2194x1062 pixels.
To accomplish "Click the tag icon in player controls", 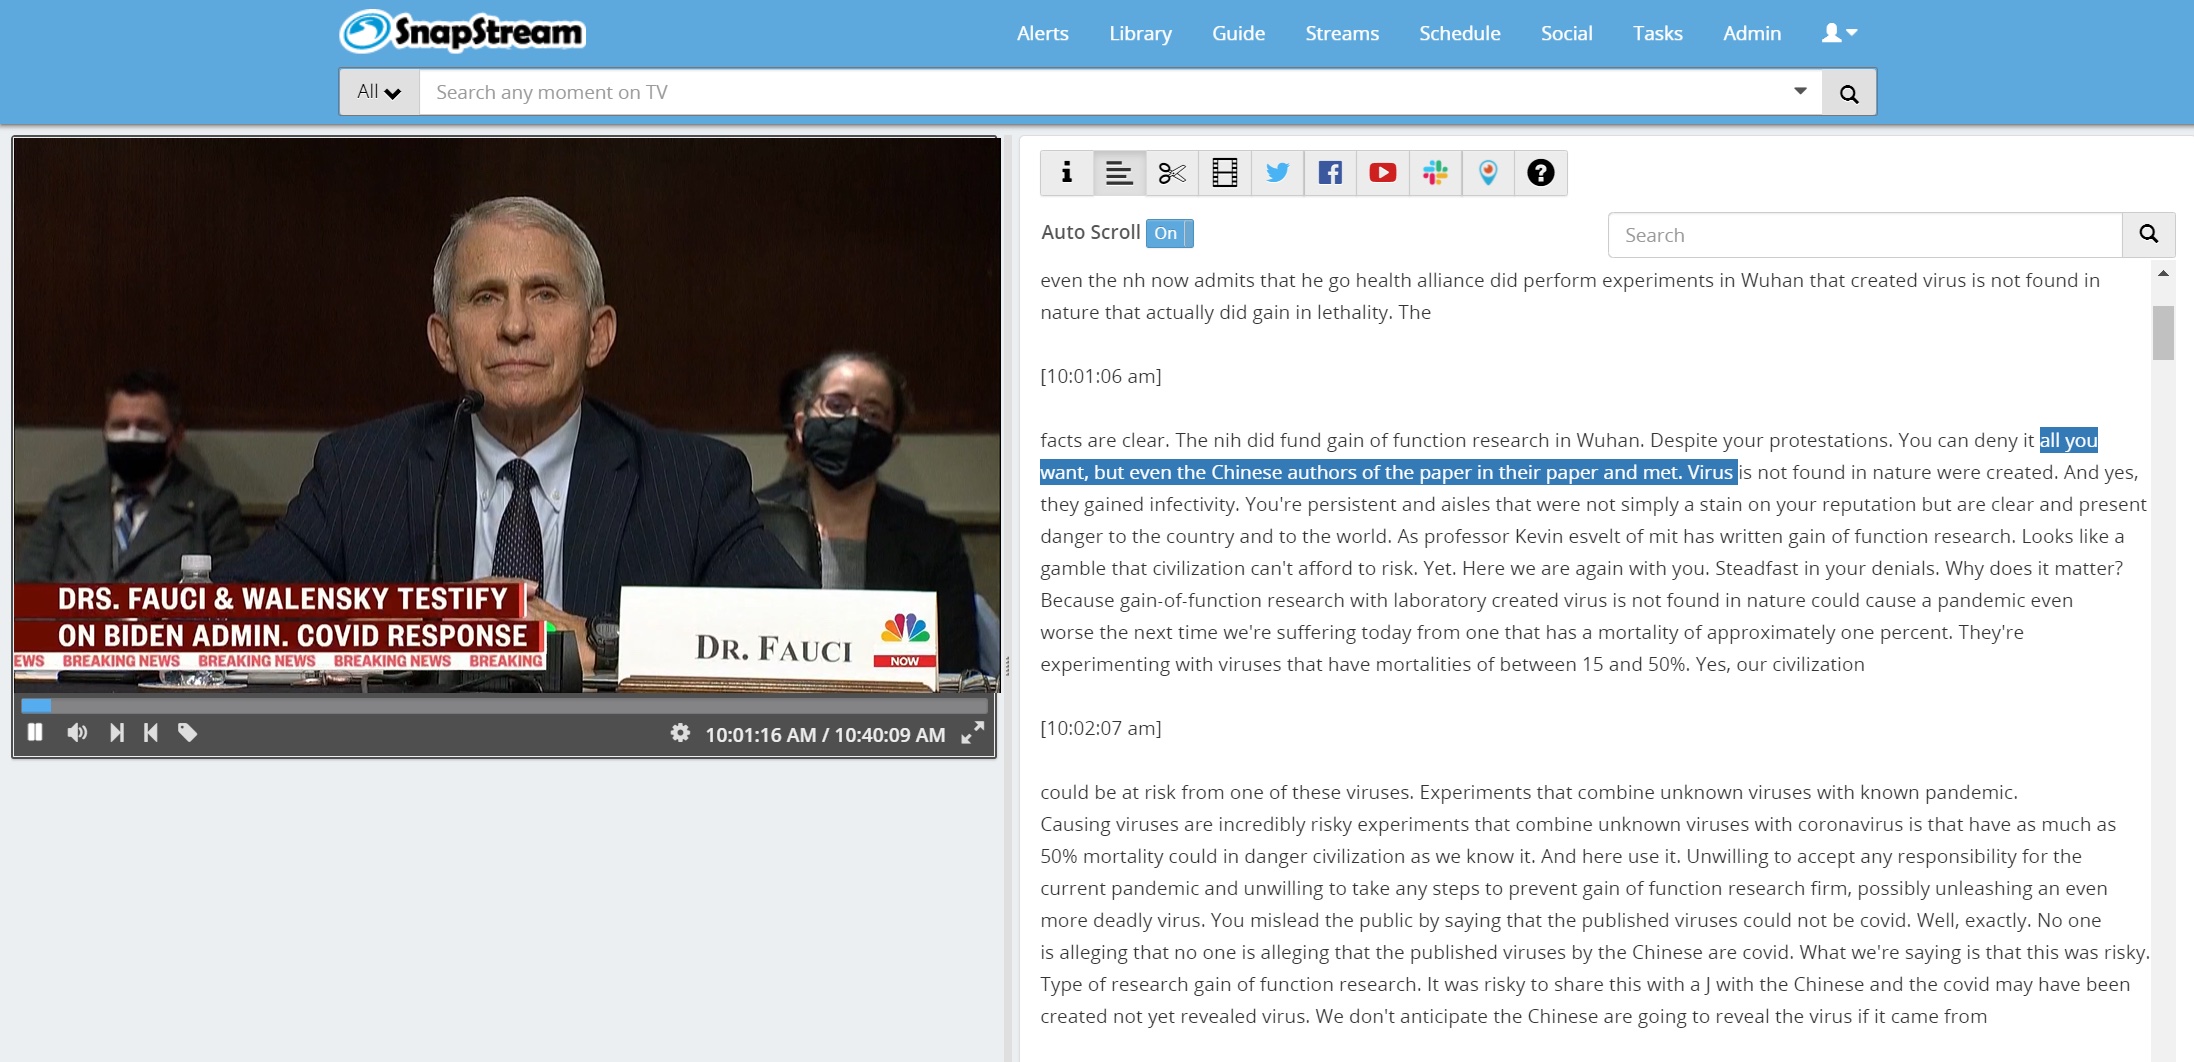I will click(187, 733).
